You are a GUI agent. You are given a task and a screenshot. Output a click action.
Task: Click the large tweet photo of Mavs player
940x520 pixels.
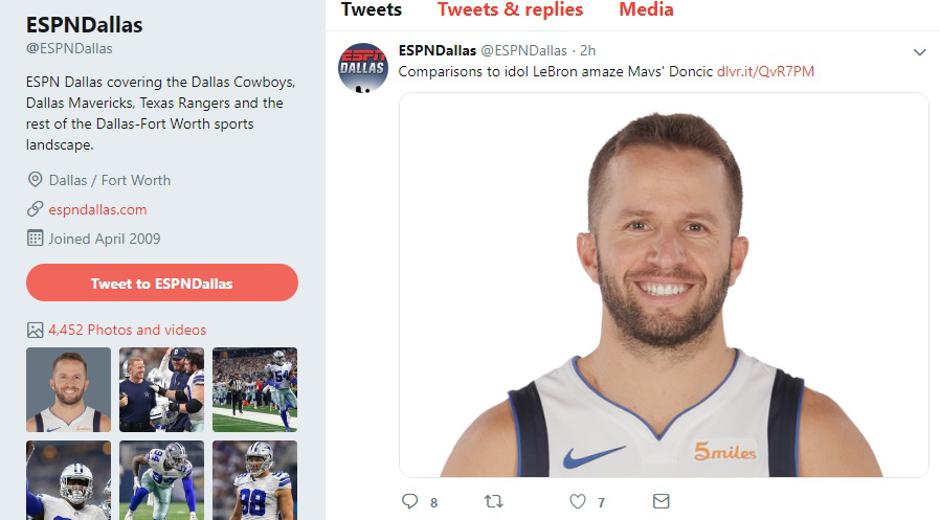(663, 285)
